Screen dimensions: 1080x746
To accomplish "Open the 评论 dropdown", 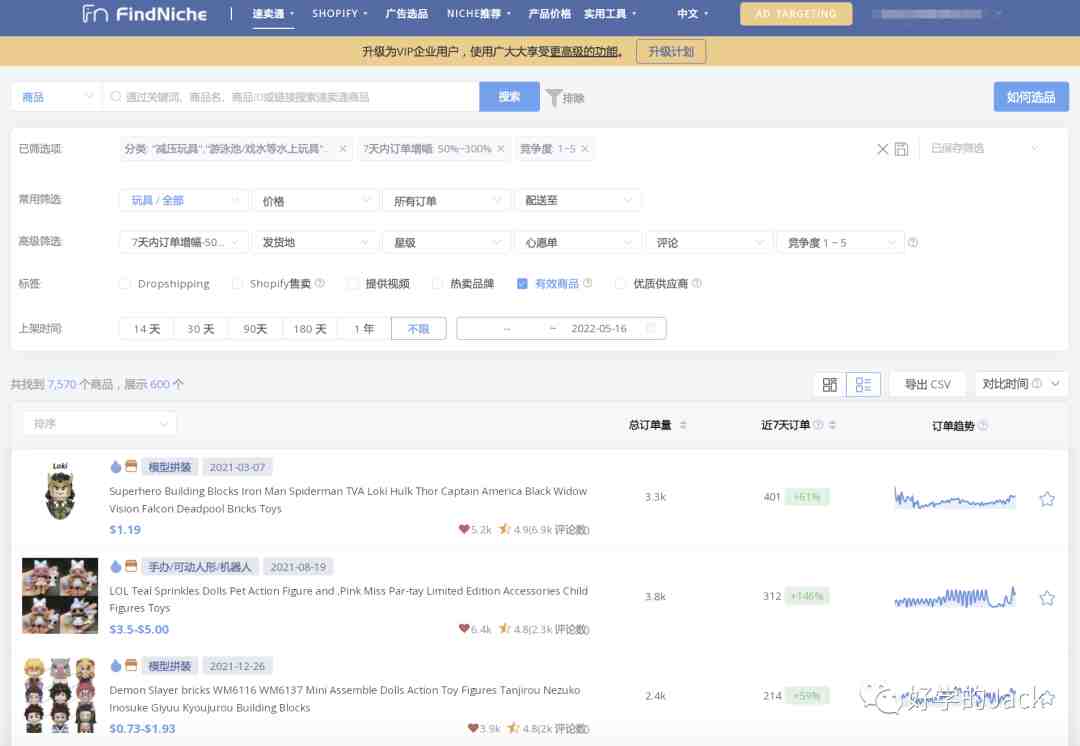I will (709, 242).
